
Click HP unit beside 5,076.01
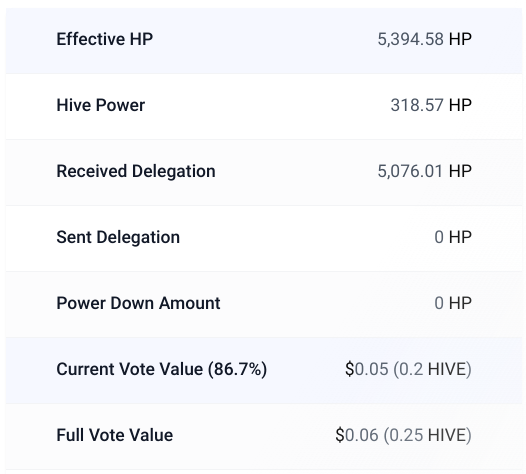tap(460, 171)
